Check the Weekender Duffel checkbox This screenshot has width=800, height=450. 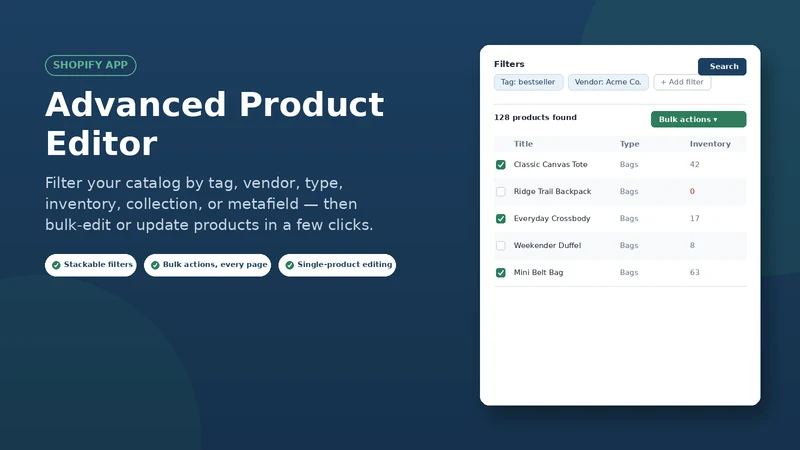click(501, 246)
